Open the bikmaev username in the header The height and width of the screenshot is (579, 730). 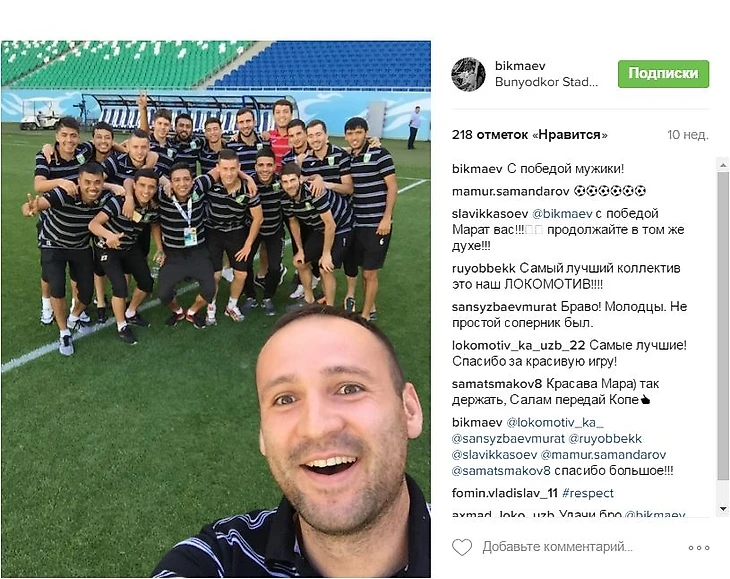(520, 66)
